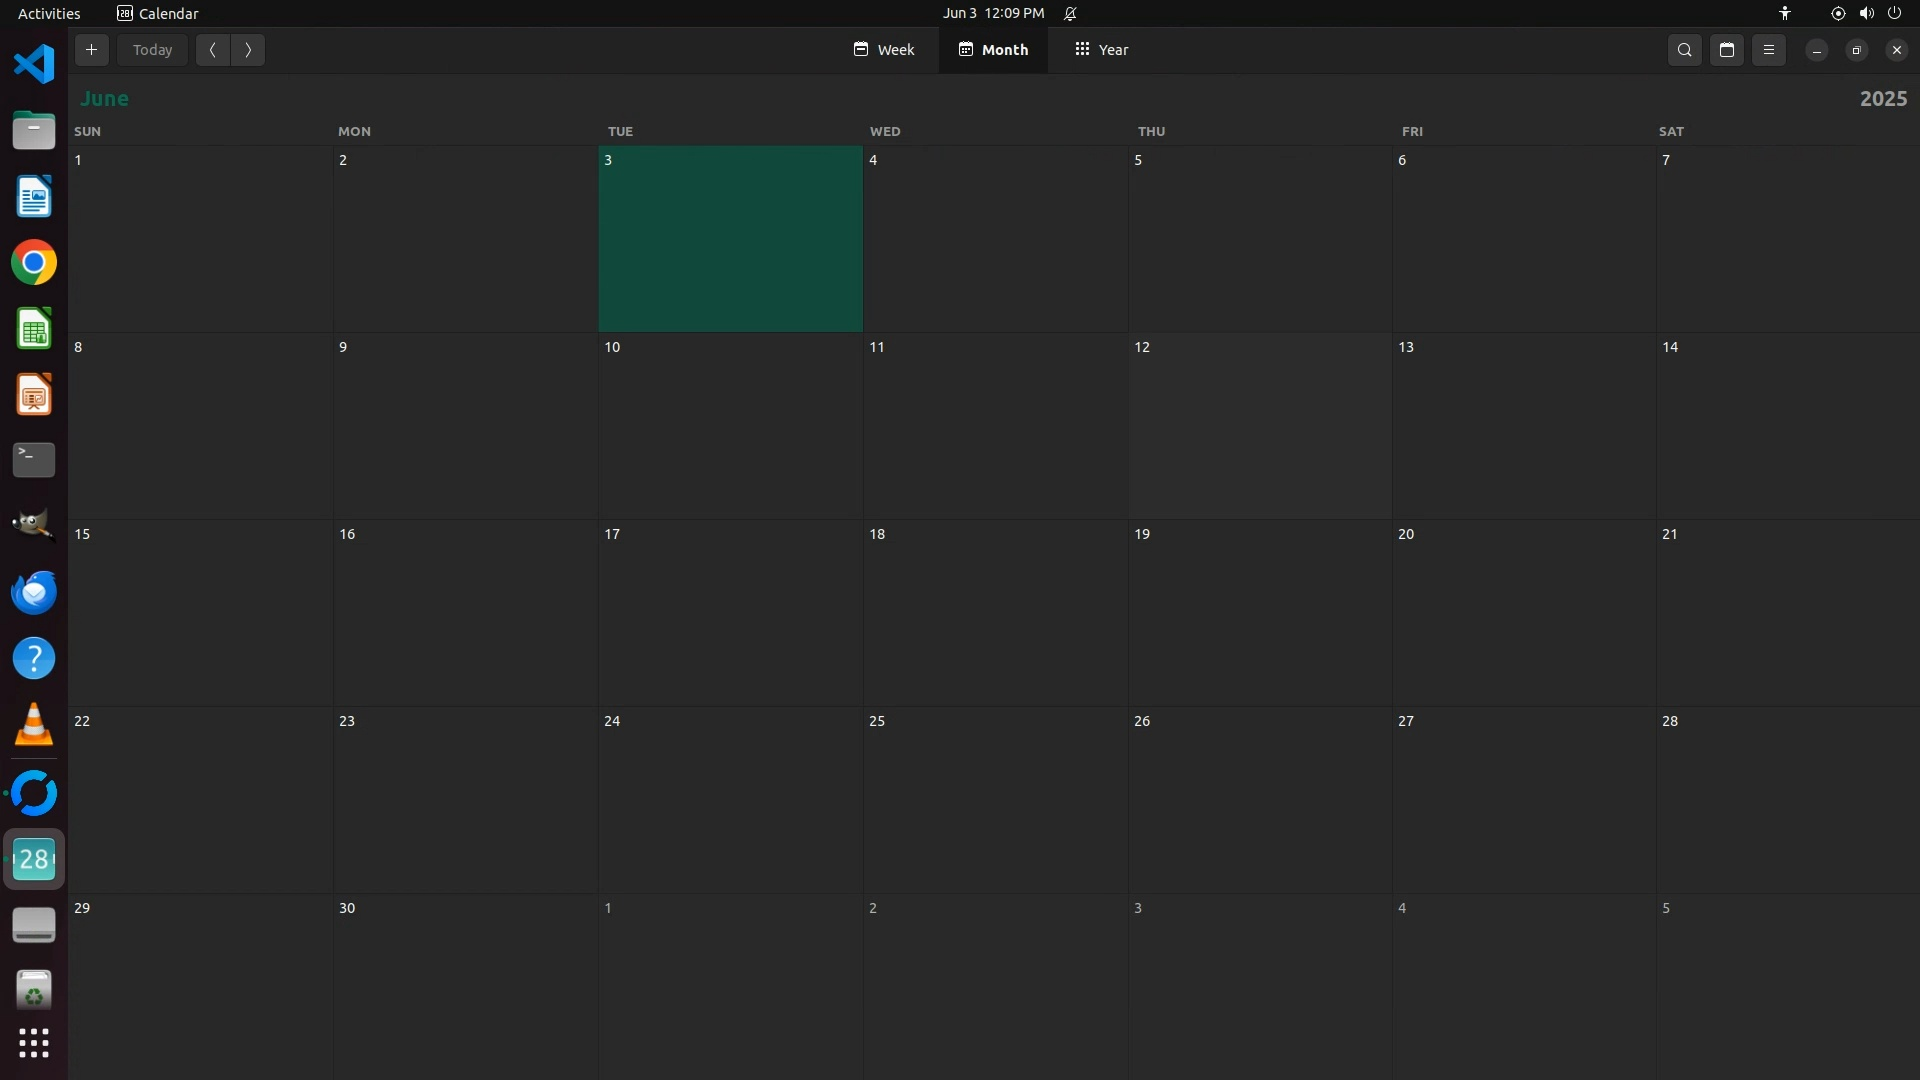Viewport: 1920px width, 1080px height.
Task: Open Thunderbird mail from the dock
Action: tap(34, 592)
